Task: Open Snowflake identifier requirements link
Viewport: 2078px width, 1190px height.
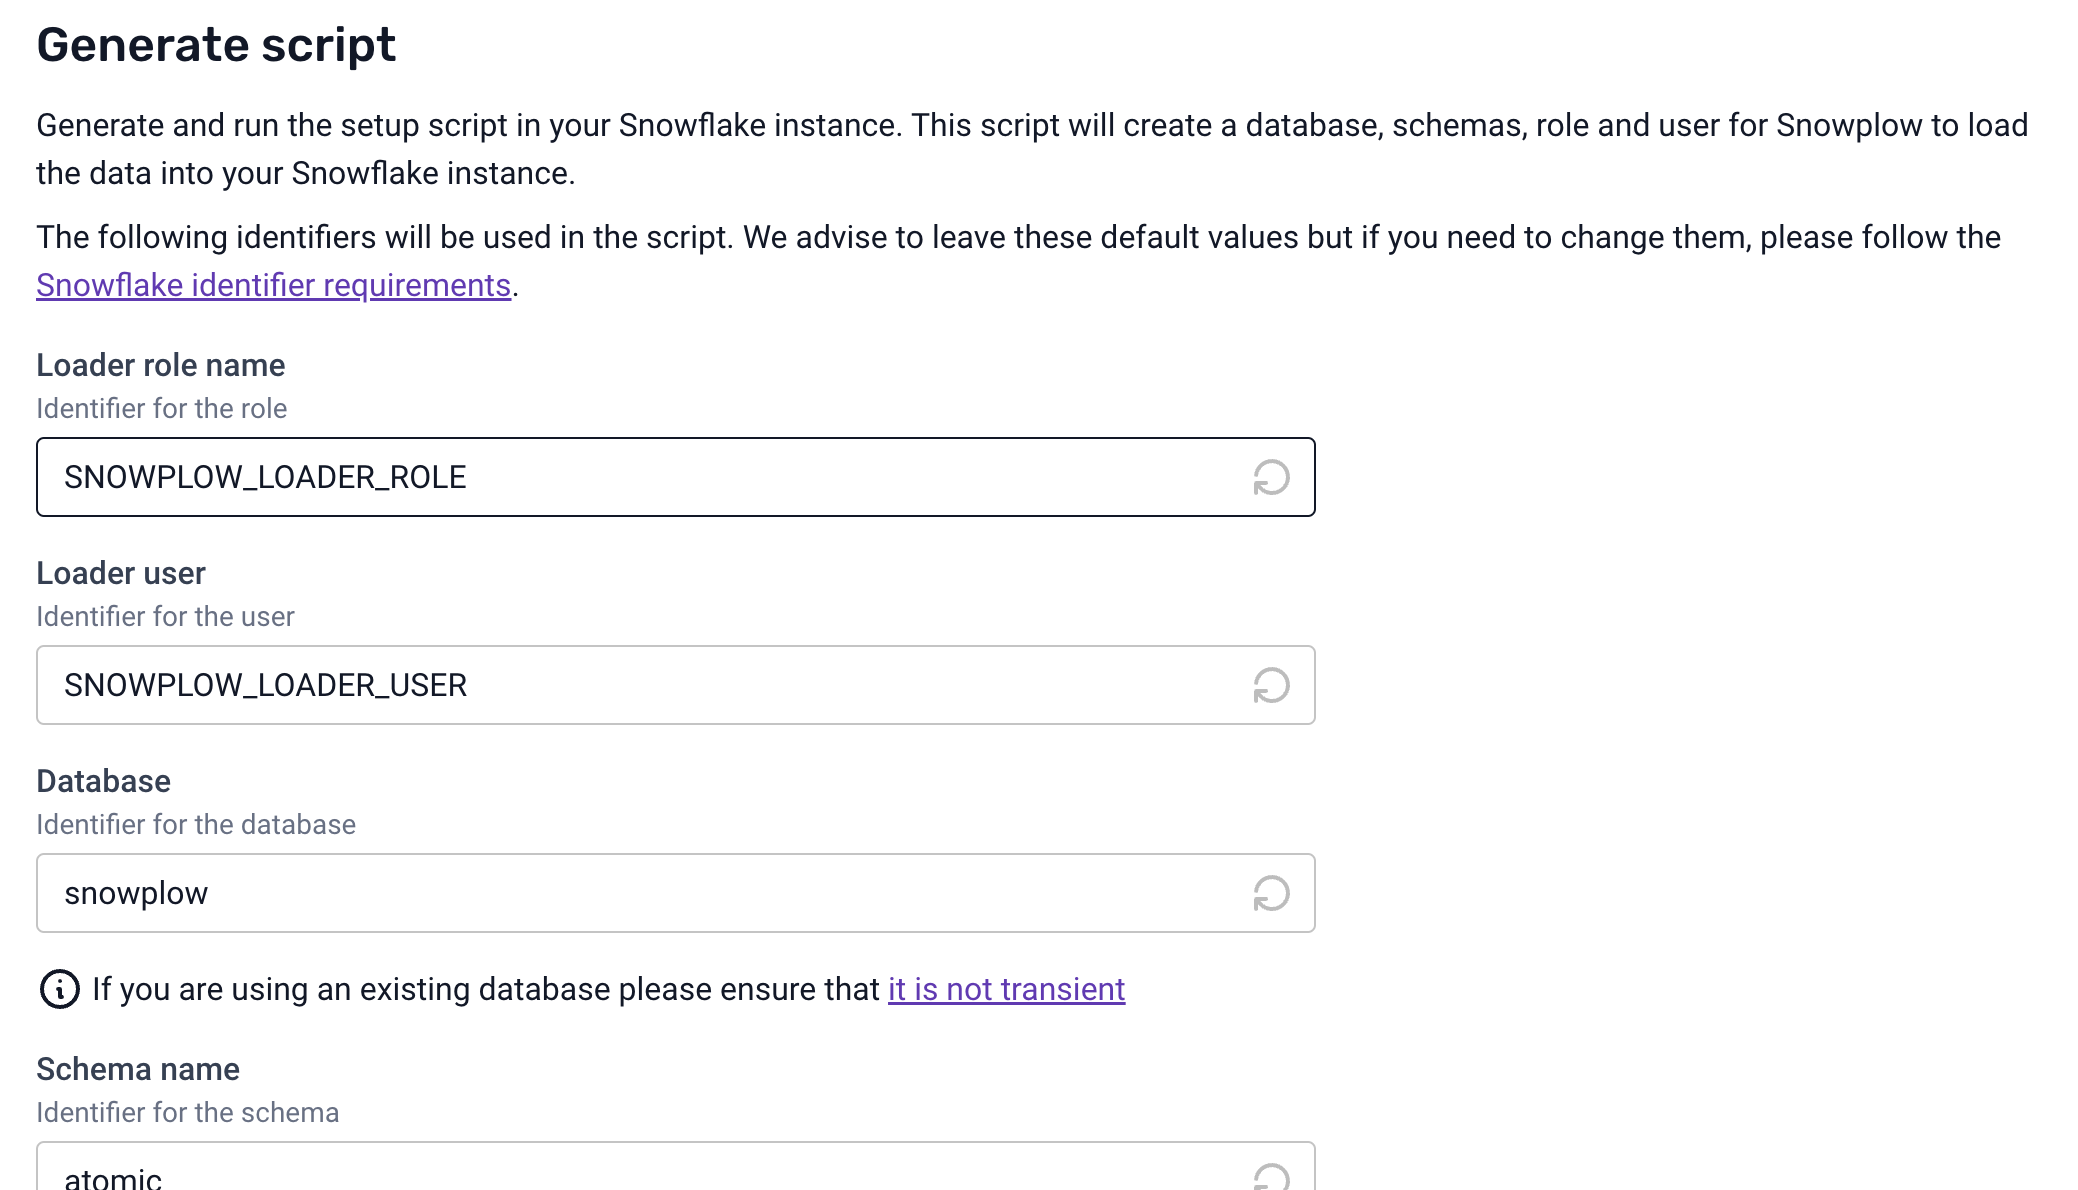Action: pyautogui.click(x=273, y=286)
